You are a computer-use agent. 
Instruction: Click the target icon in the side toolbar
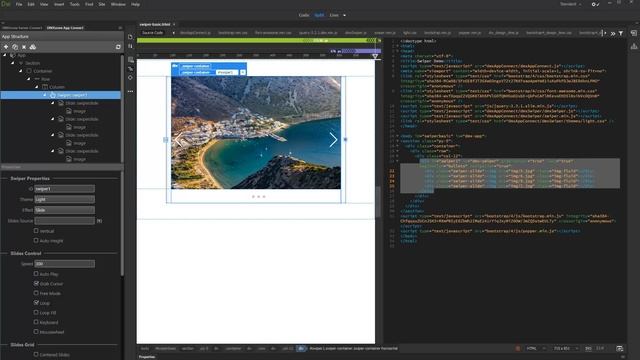131,78
